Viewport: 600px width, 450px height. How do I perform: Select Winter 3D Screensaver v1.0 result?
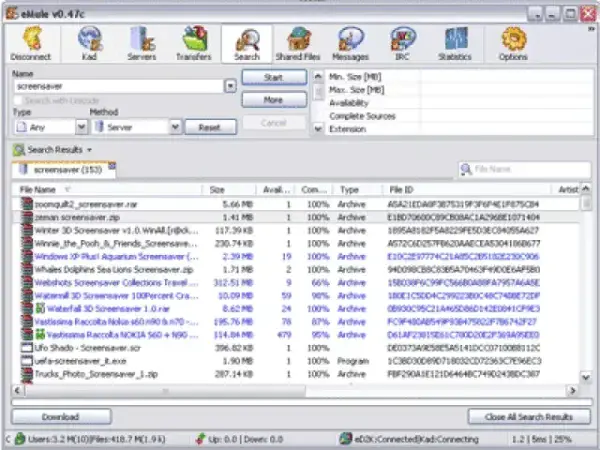[x=295, y=230]
